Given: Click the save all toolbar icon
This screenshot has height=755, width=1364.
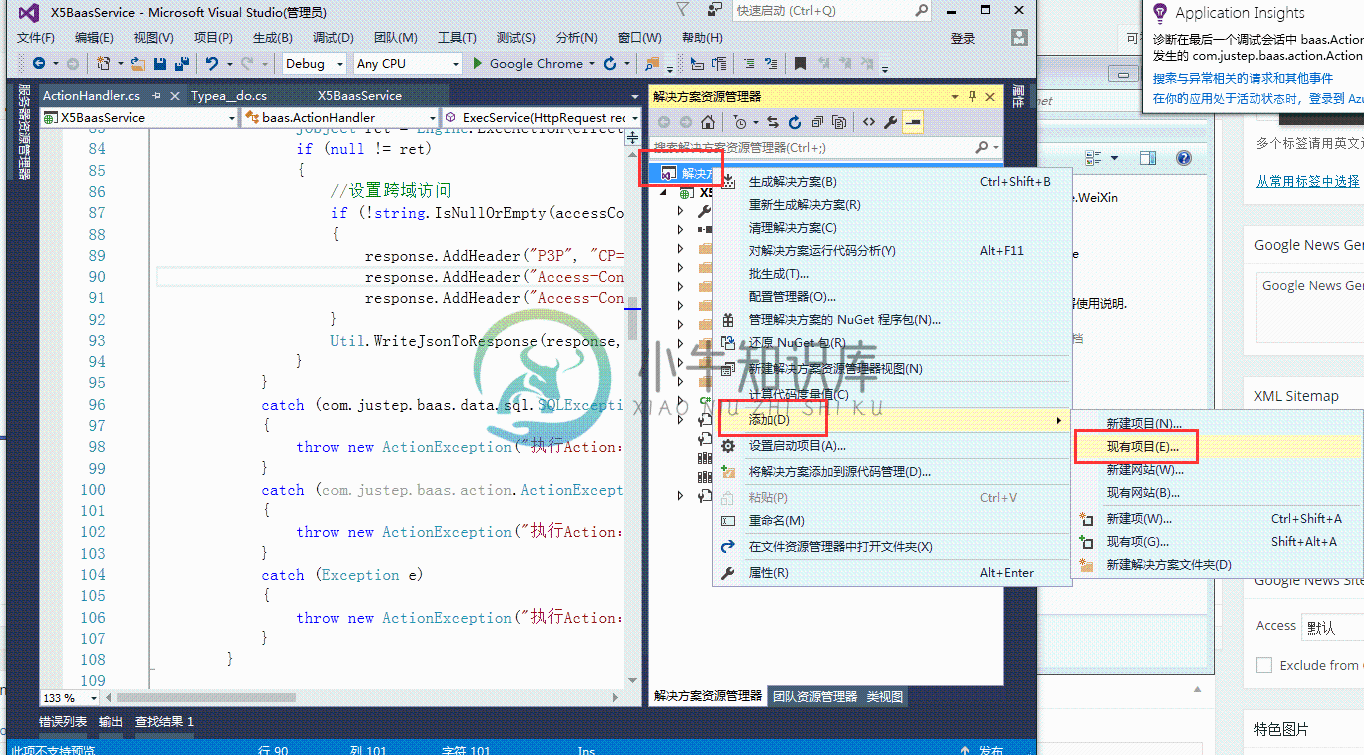Looking at the screenshot, I should 181,63.
